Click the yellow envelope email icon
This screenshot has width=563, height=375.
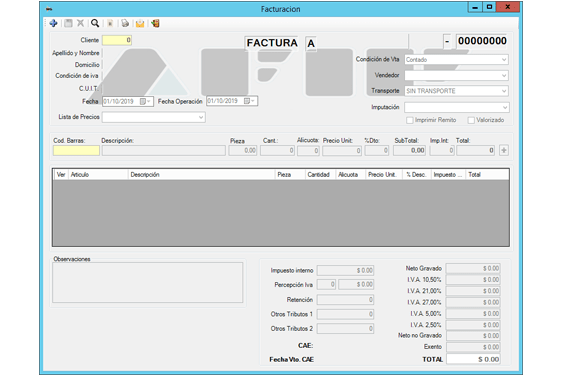[140, 23]
